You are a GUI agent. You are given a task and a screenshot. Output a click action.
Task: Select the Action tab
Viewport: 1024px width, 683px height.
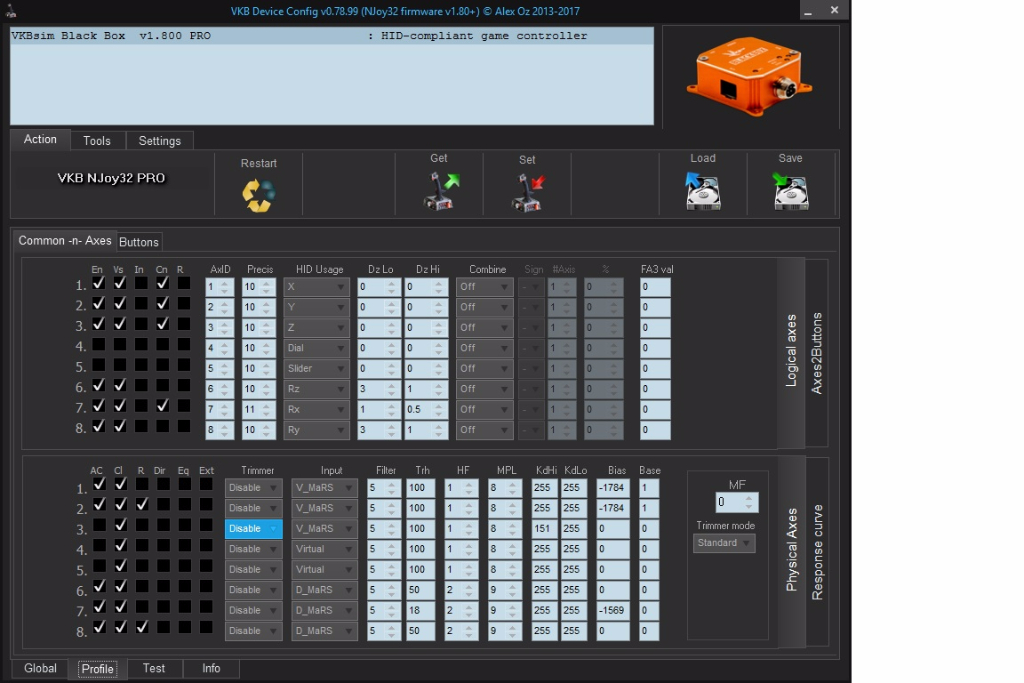(x=40, y=139)
